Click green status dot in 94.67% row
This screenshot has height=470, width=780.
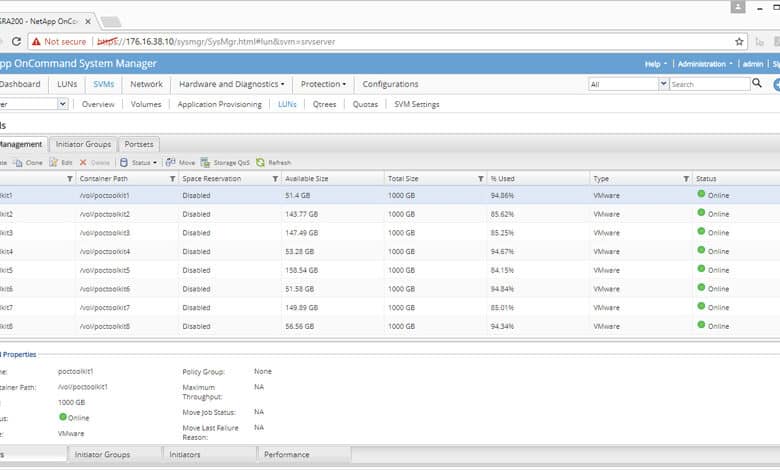point(701,250)
